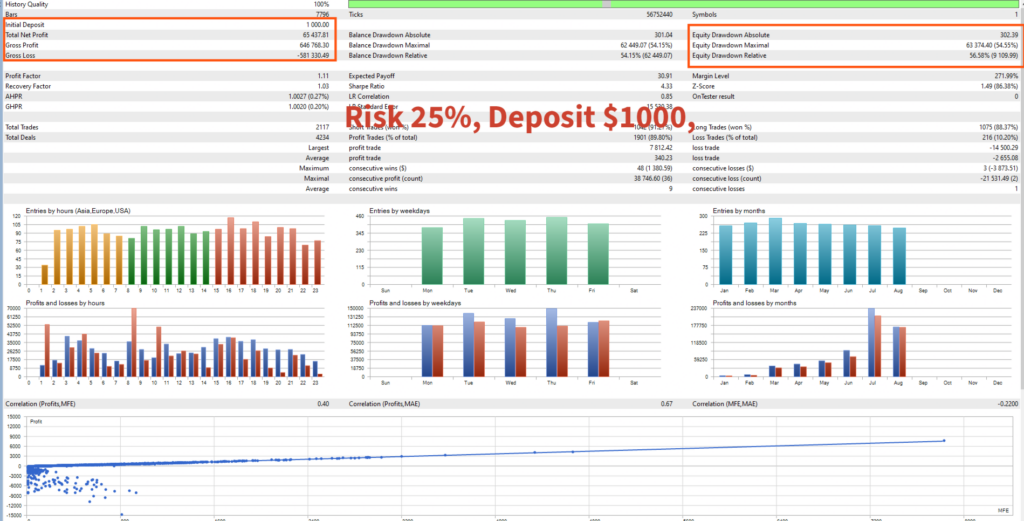Click Correlation (Profits,MFE) value 0.40
Screen dimensions: 1024x521
tap(323, 404)
